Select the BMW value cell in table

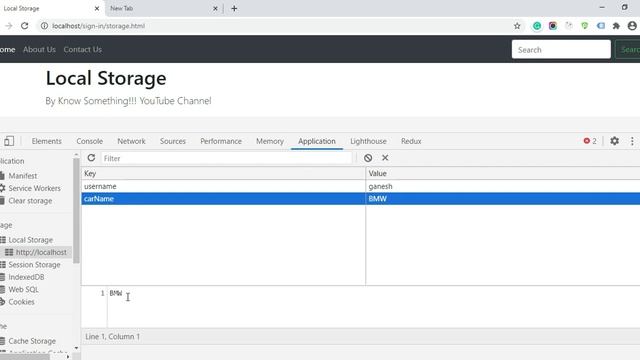(x=503, y=199)
